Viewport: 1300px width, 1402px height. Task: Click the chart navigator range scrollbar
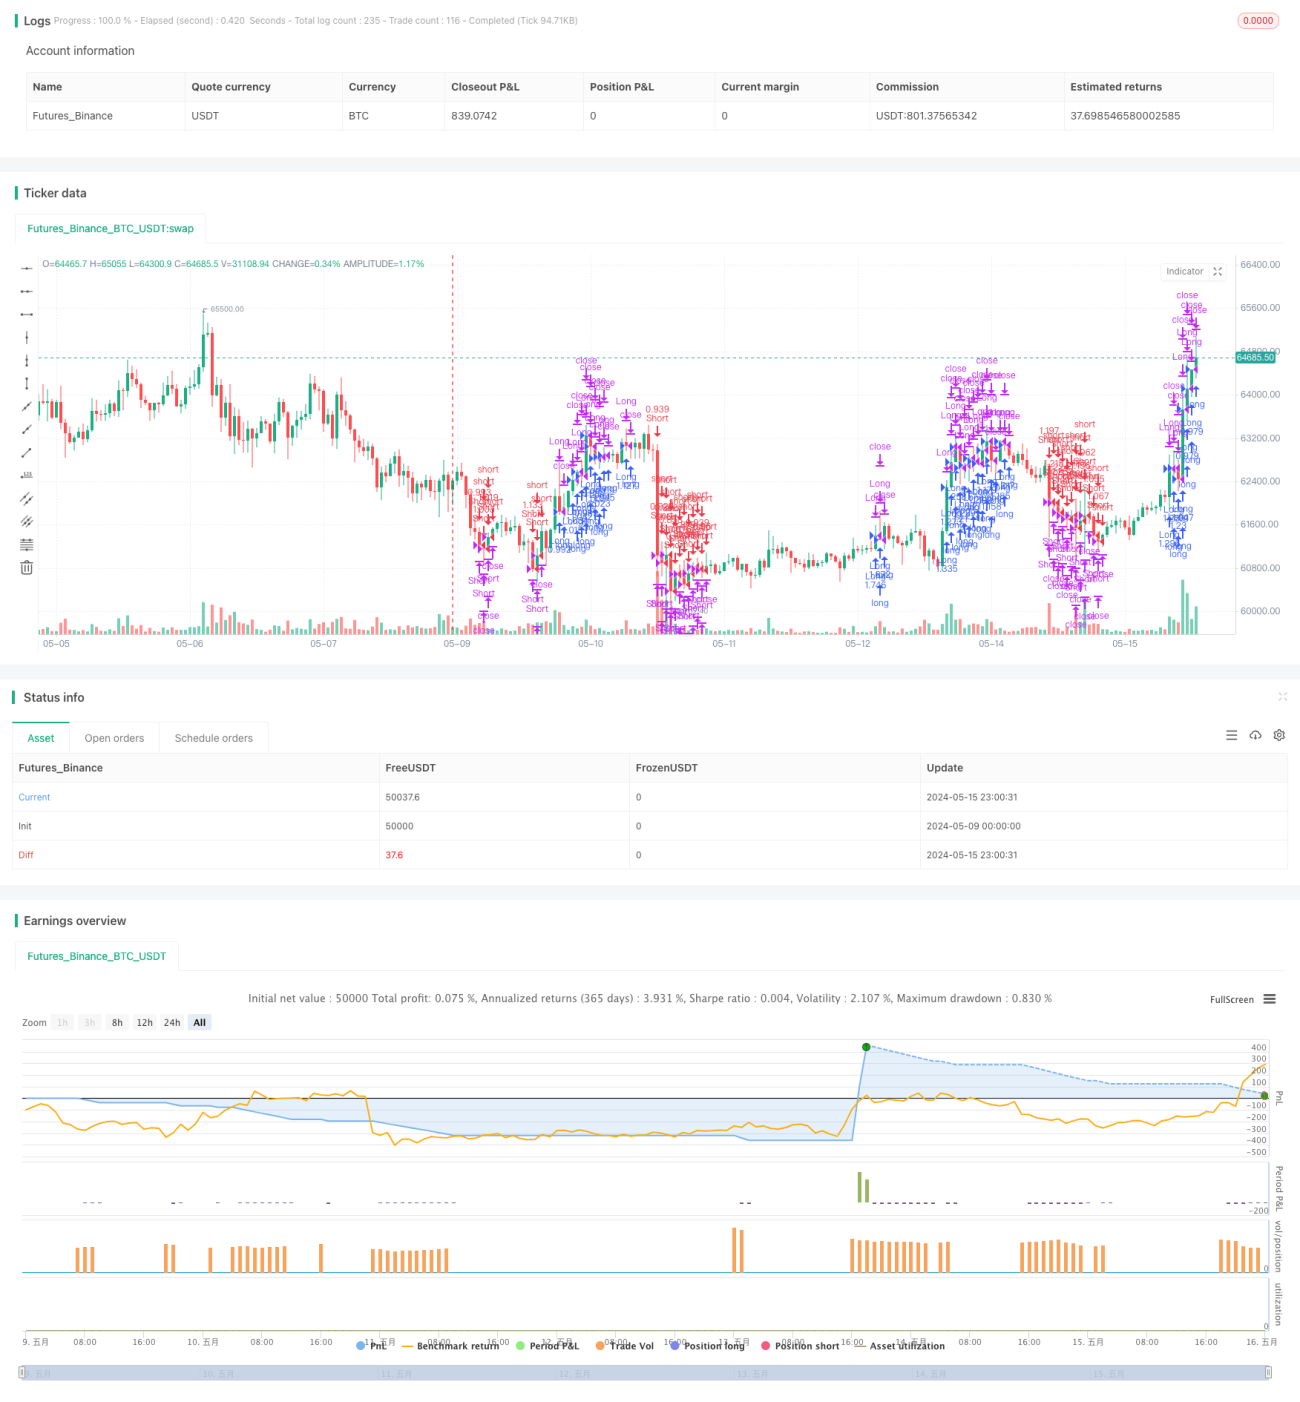coord(645,1373)
